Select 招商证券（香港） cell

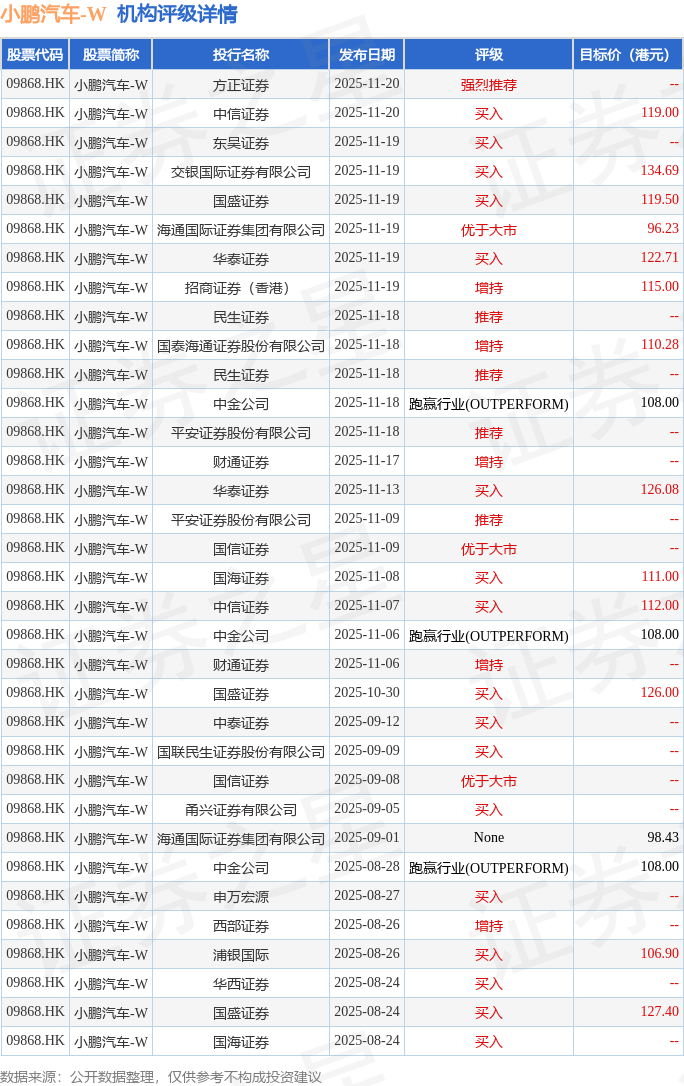[x=241, y=287]
